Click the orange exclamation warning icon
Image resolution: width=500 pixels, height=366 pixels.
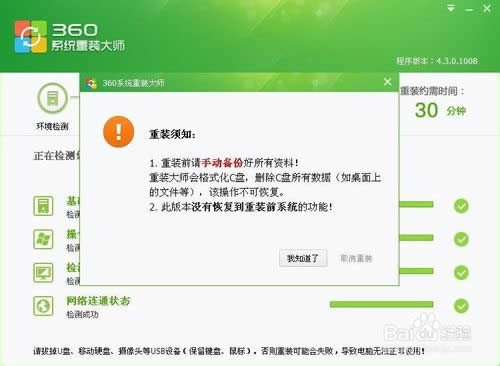coord(119,132)
